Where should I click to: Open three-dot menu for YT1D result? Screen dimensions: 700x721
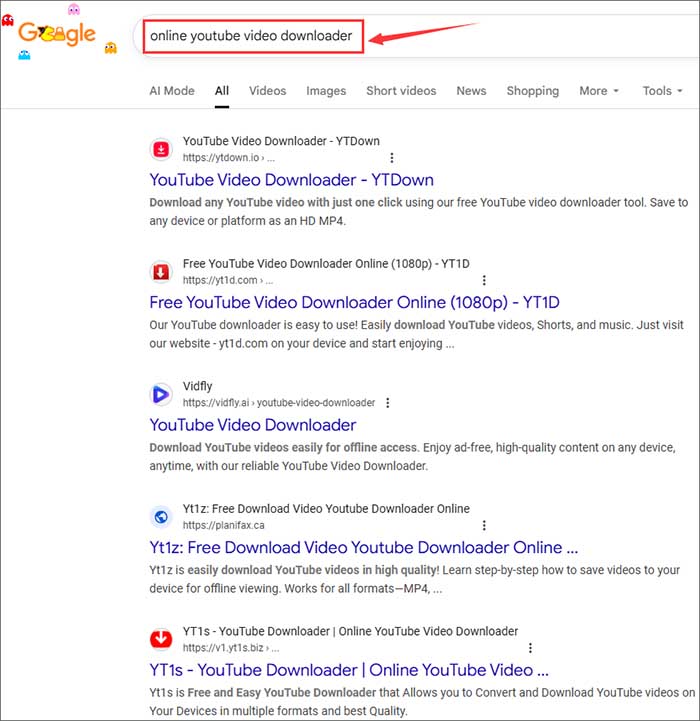point(484,280)
